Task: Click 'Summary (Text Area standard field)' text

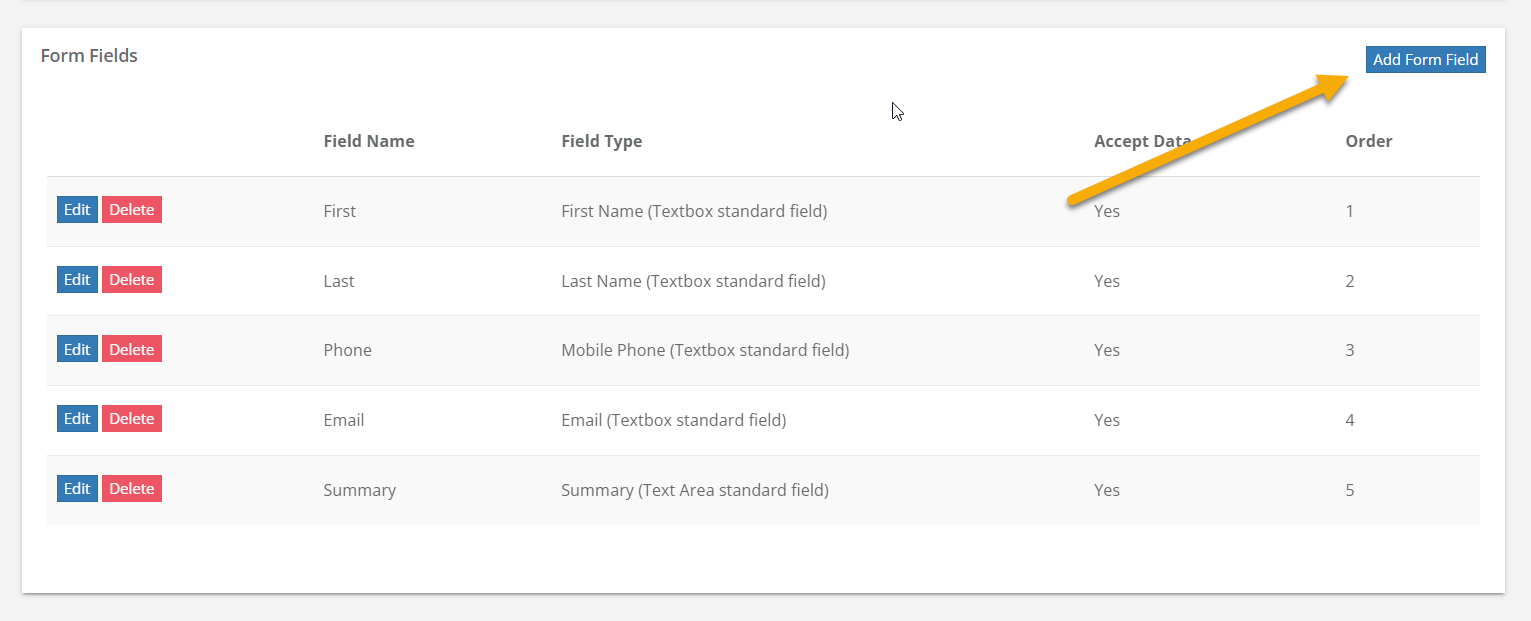Action: pyautogui.click(x=695, y=490)
